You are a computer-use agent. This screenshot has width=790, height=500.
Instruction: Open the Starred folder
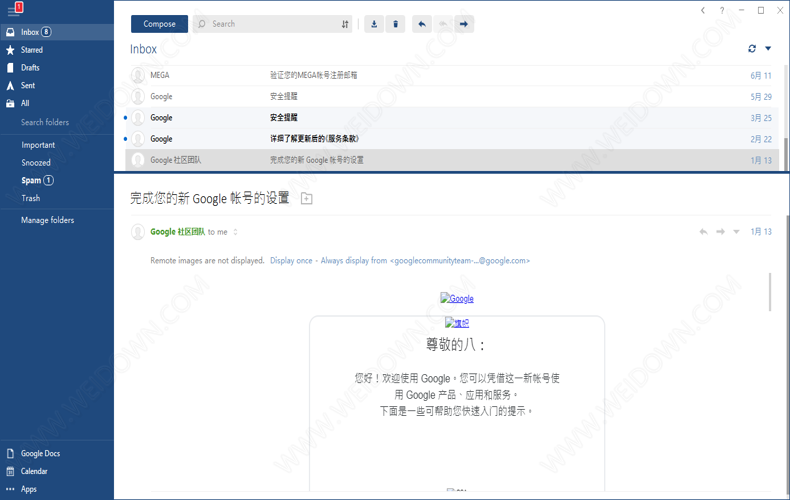(57, 50)
